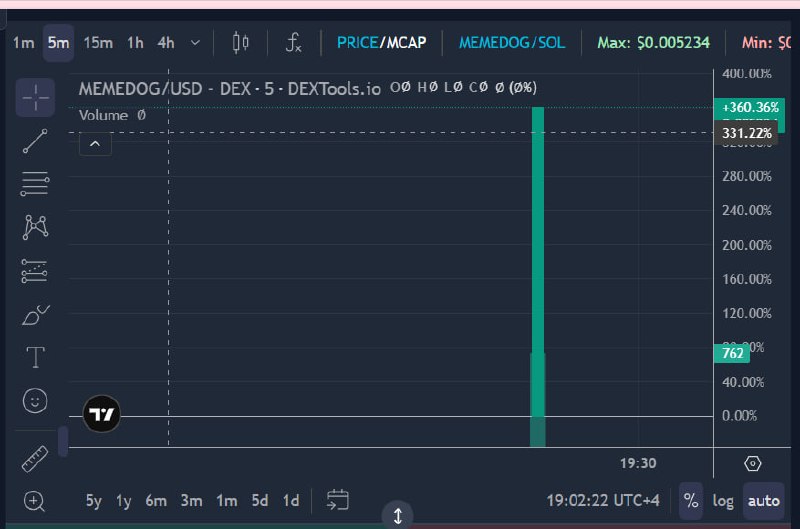Image resolution: width=800 pixels, height=529 pixels.
Task: Toggle the MEMEDOG/SOL pair quote
Action: [512, 42]
